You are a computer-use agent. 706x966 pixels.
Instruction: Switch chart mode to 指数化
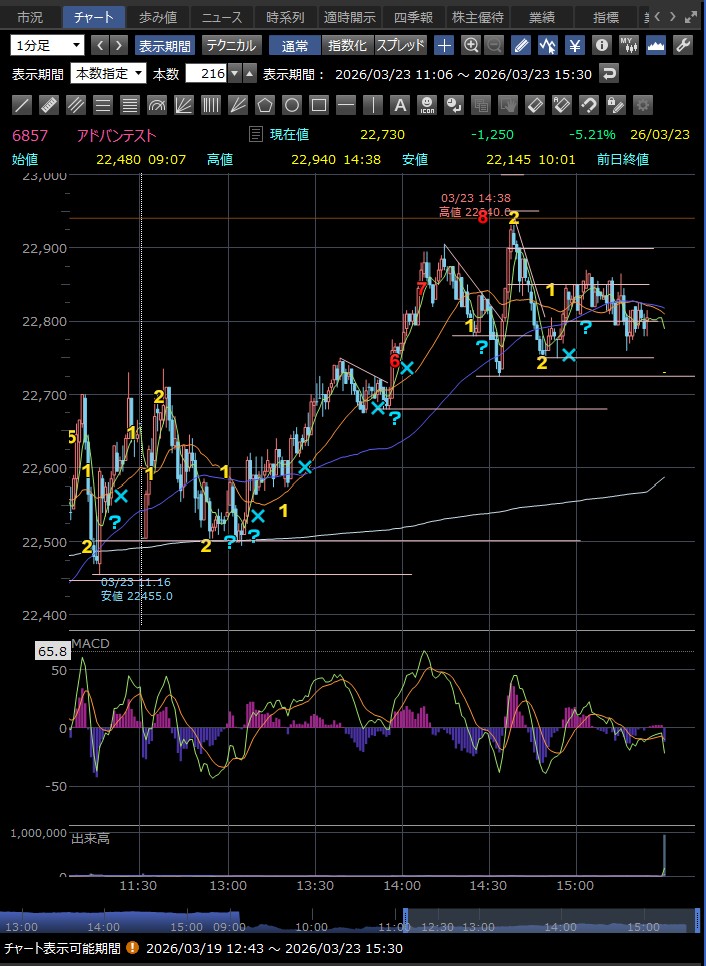coord(347,45)
